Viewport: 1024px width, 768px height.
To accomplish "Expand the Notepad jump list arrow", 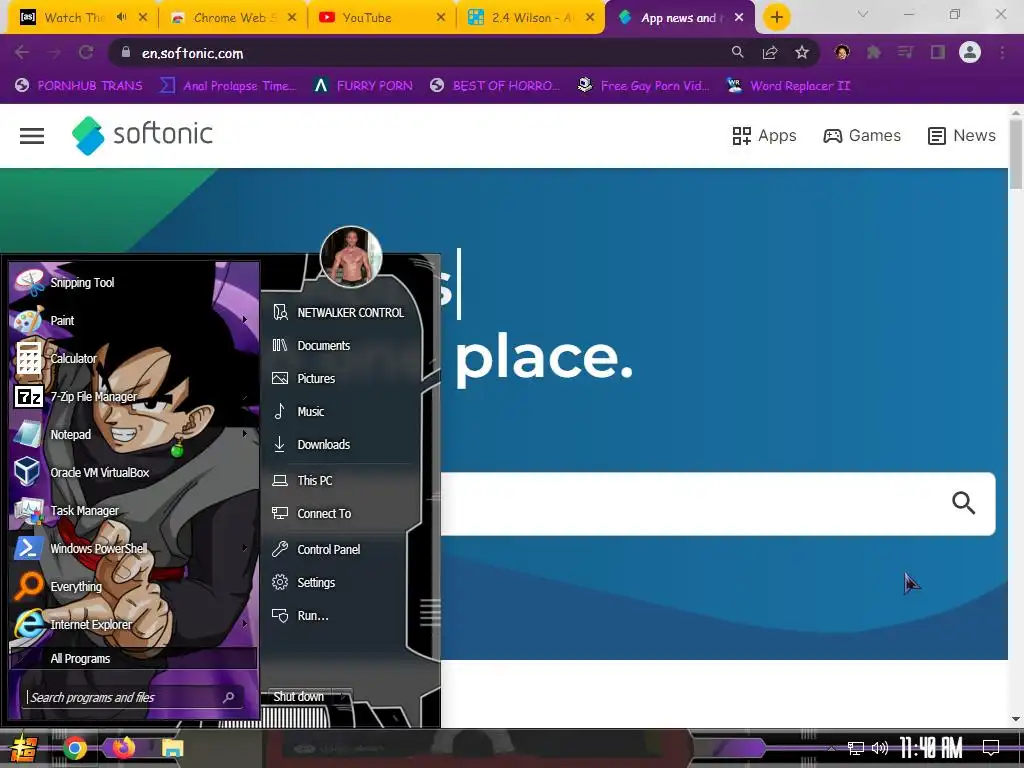I will tap(245, 434).
